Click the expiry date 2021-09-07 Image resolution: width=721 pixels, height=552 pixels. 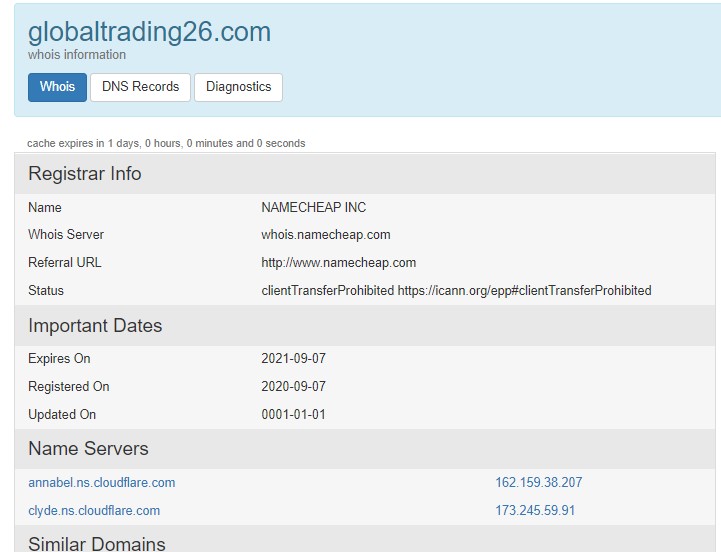click(293, 358)
